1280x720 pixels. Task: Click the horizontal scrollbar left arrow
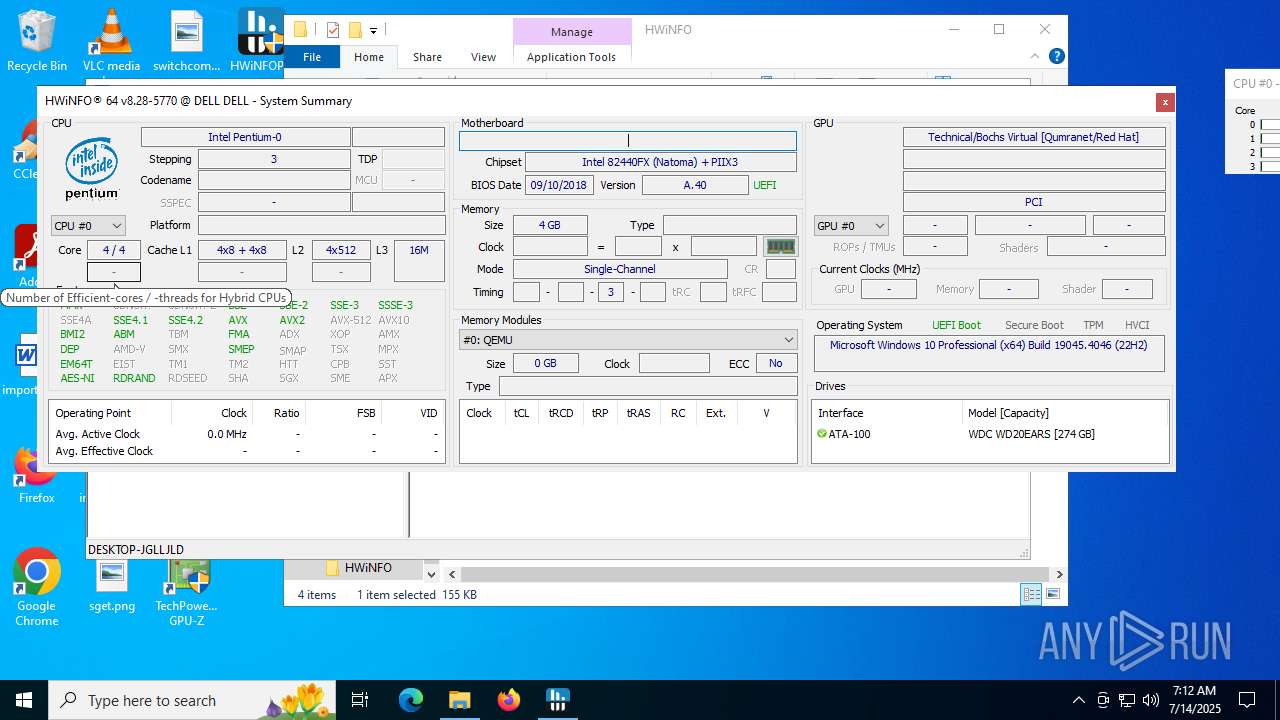(452, 574)
